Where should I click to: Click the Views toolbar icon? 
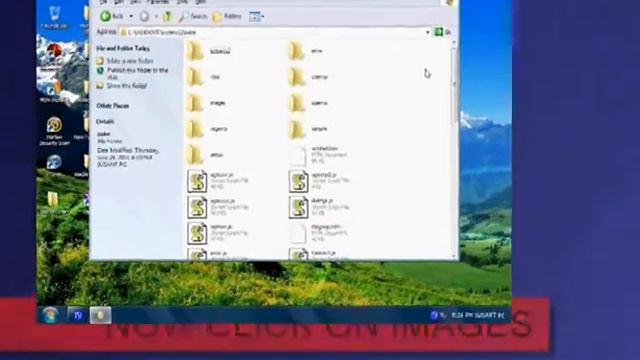pos(254,16)
